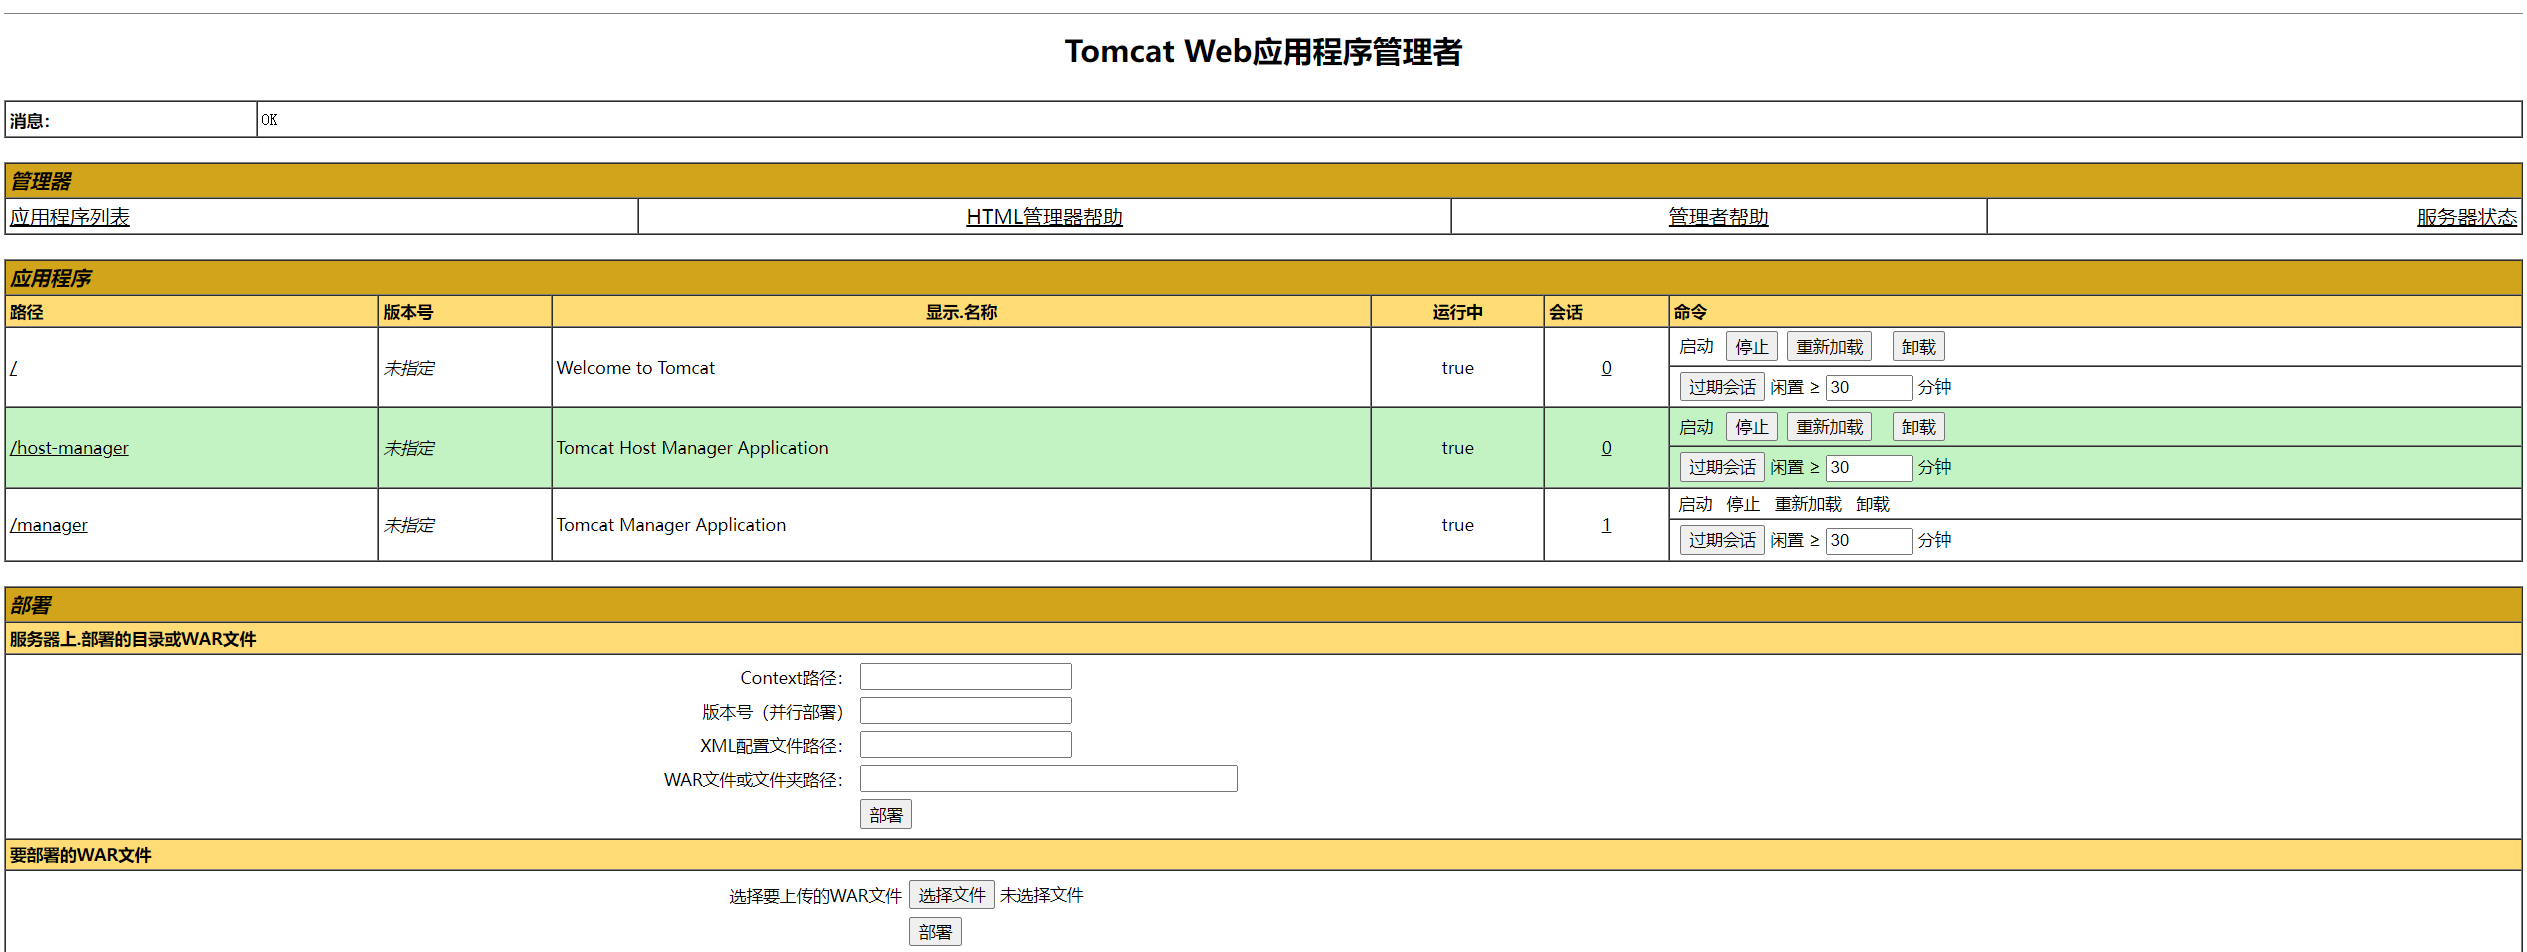
Task: Click the 显示.名称 column header
Action: tap(961, 312)
